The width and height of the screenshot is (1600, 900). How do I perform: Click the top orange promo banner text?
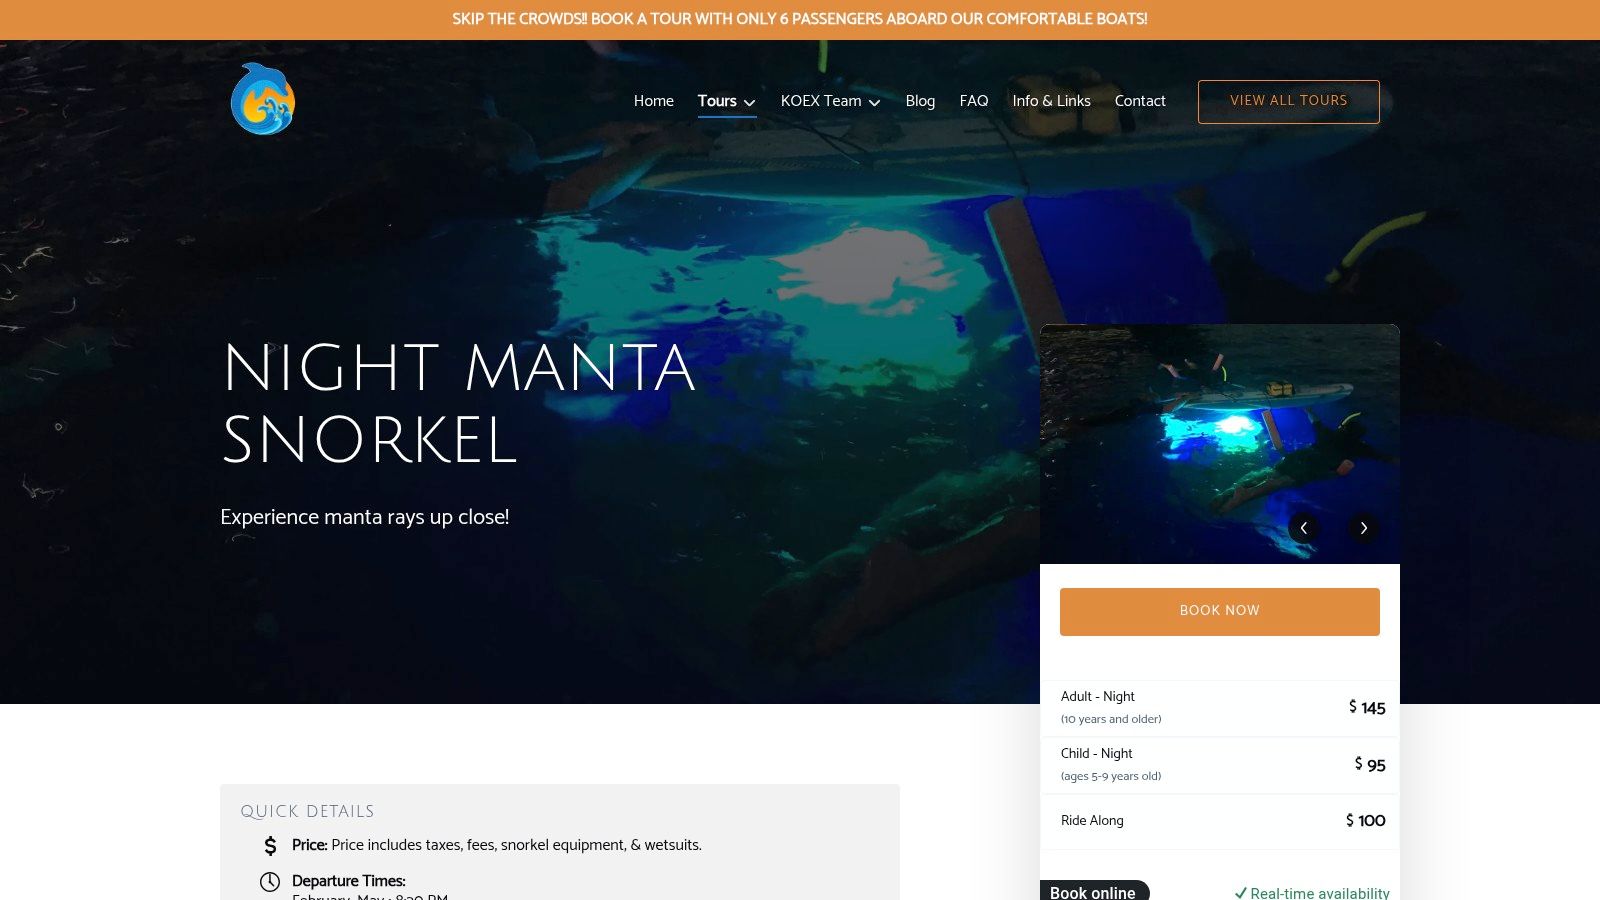800,19
